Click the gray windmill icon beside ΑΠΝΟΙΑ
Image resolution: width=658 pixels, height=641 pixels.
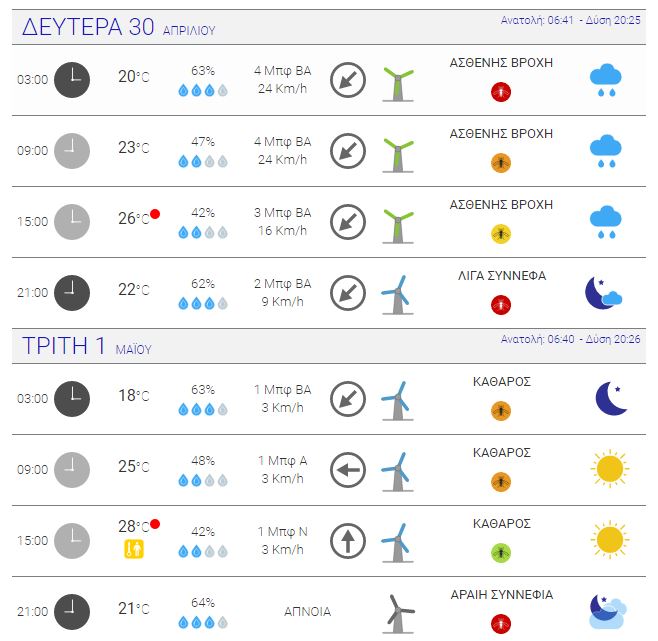(398, 614)
